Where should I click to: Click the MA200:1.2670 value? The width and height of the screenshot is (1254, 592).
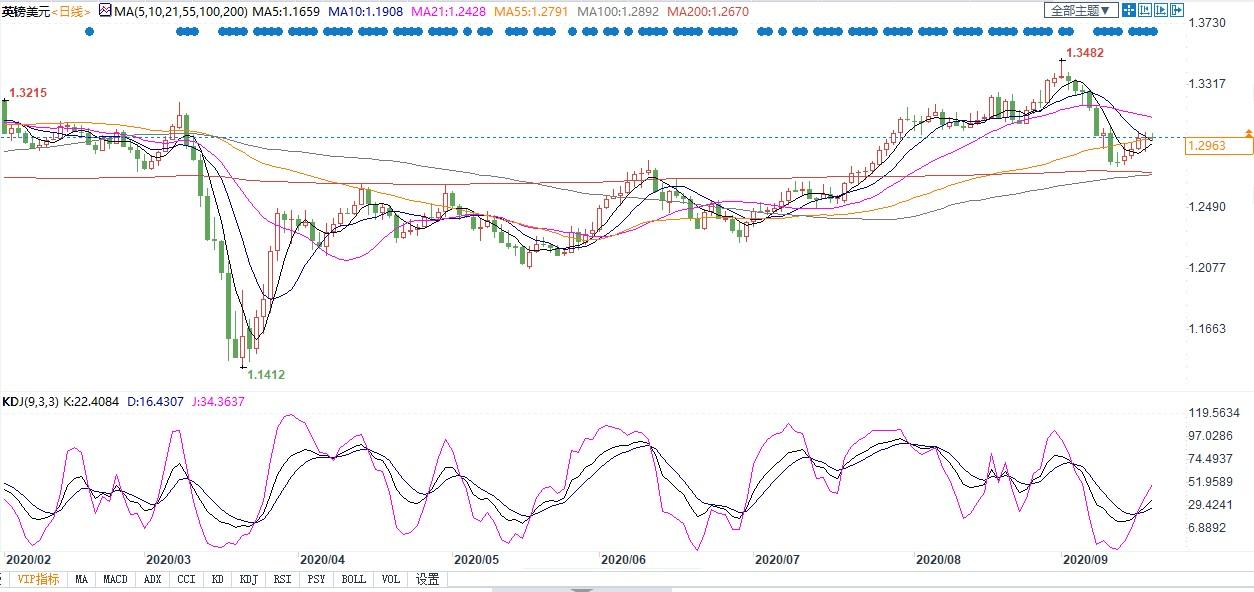click(x=708, y=10)
